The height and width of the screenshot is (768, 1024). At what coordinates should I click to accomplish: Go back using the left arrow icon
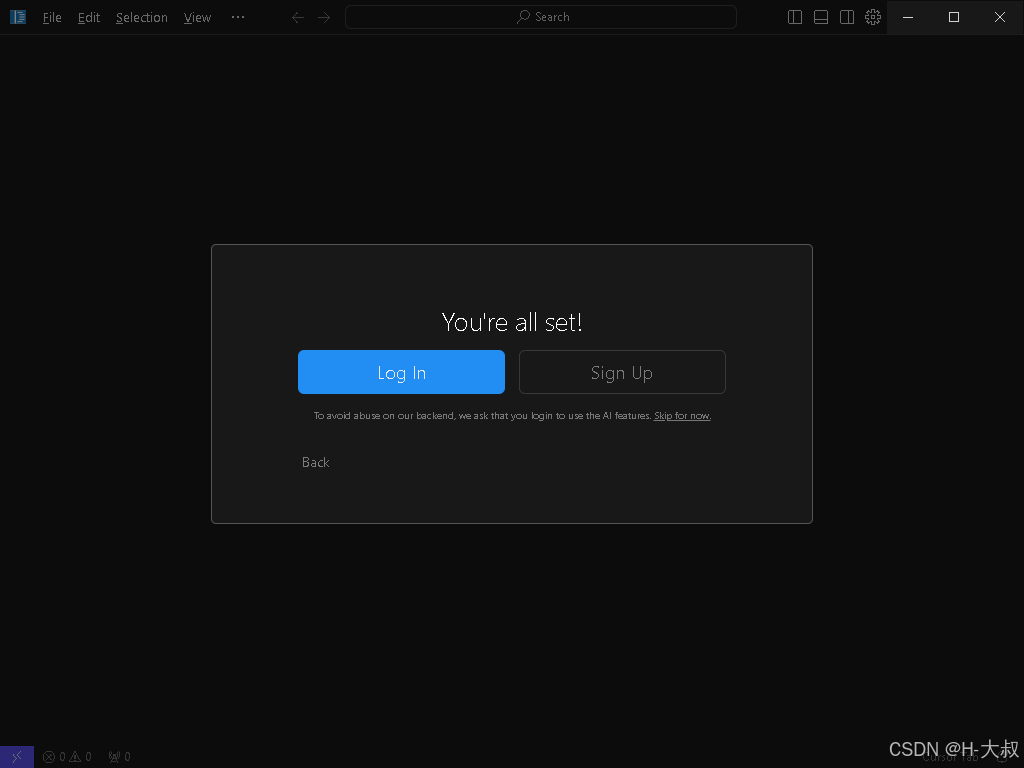pyautogui.click(x=298, y=18)
